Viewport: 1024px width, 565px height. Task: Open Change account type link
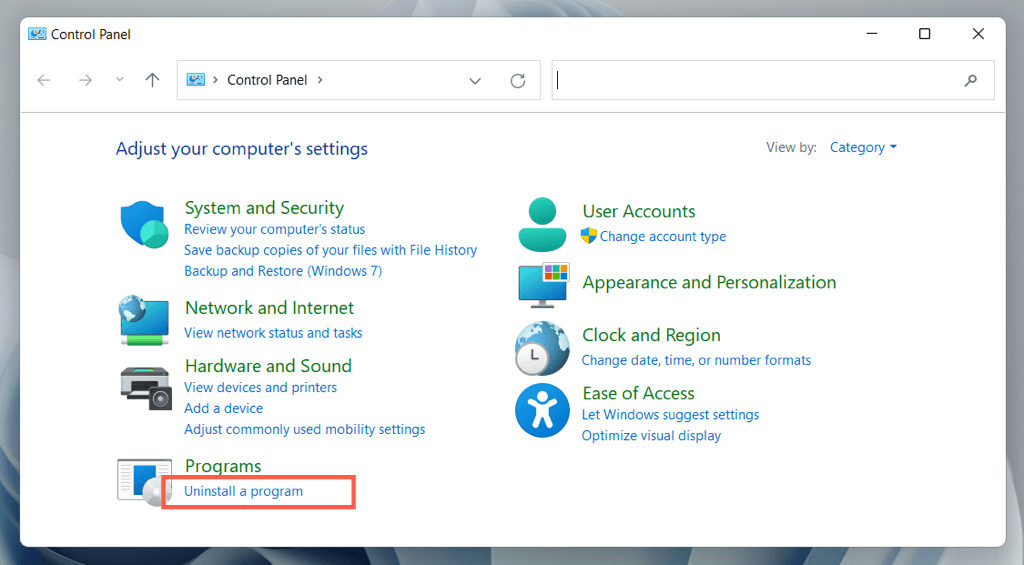(662, 237)
